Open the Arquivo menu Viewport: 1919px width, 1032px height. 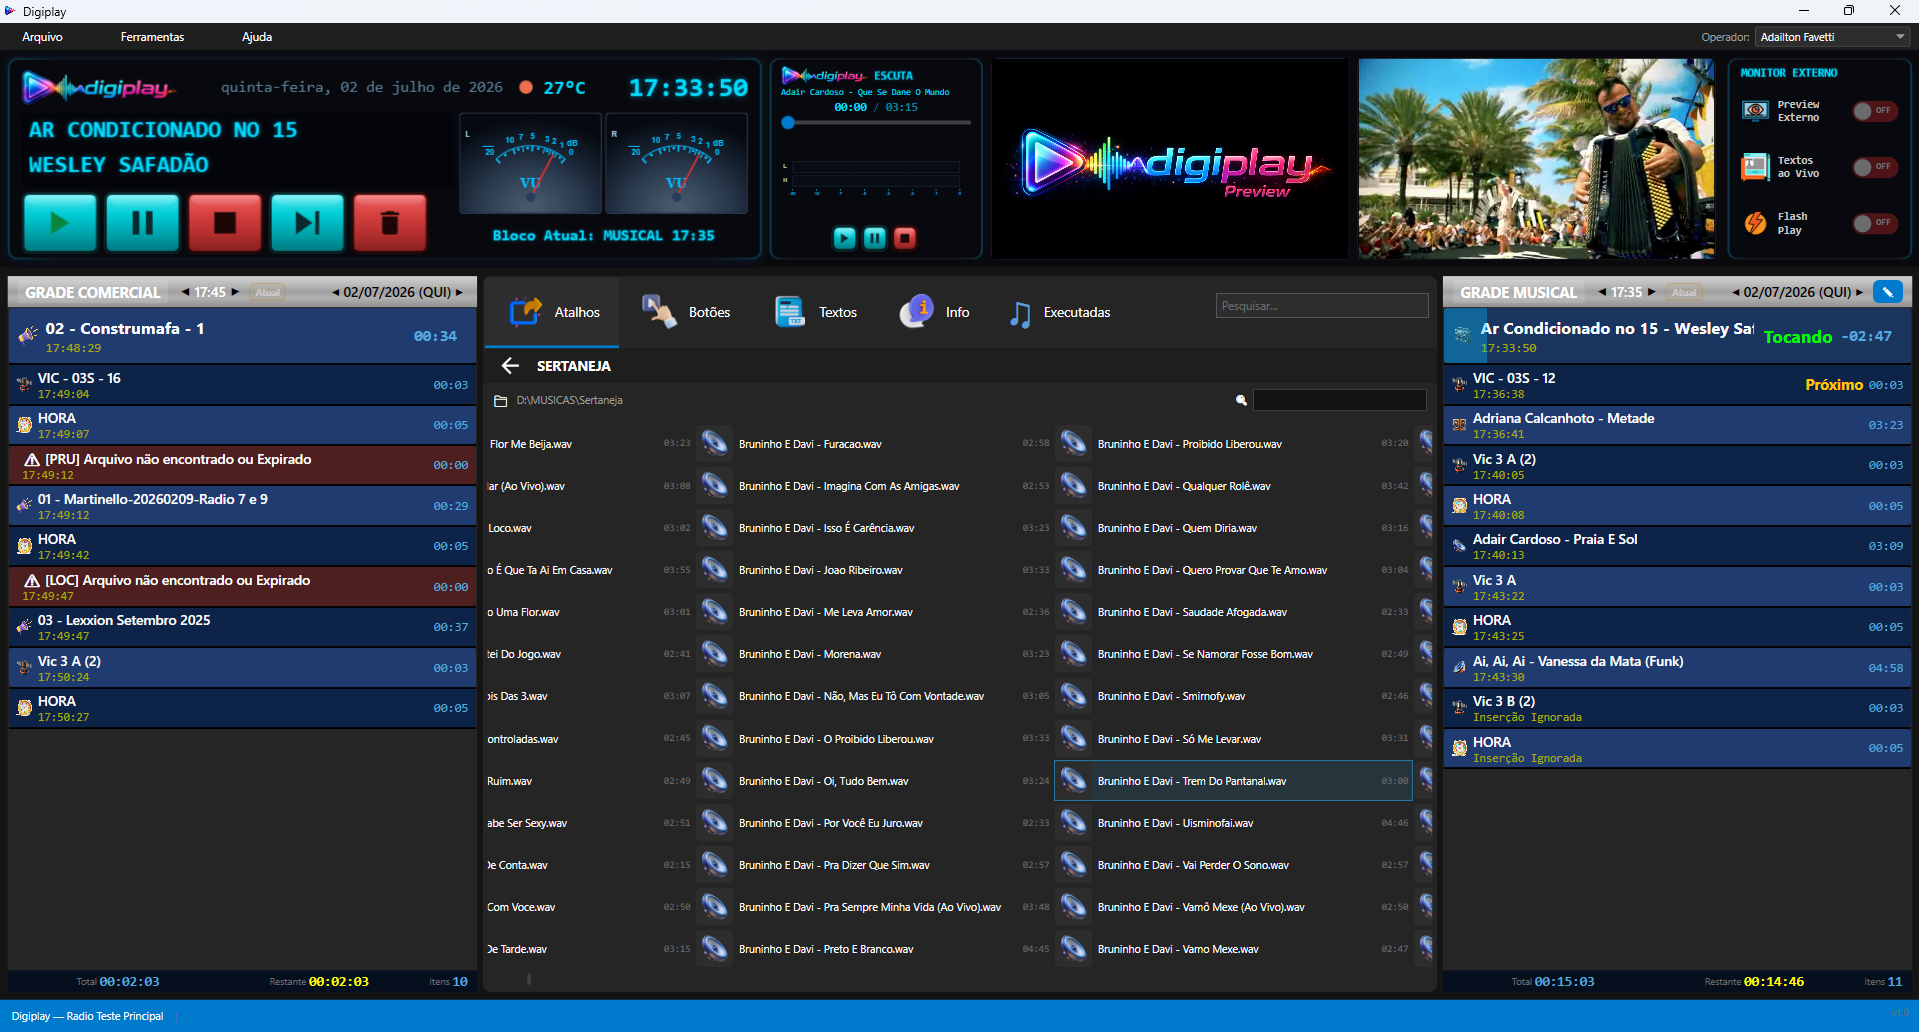(42, 37)
